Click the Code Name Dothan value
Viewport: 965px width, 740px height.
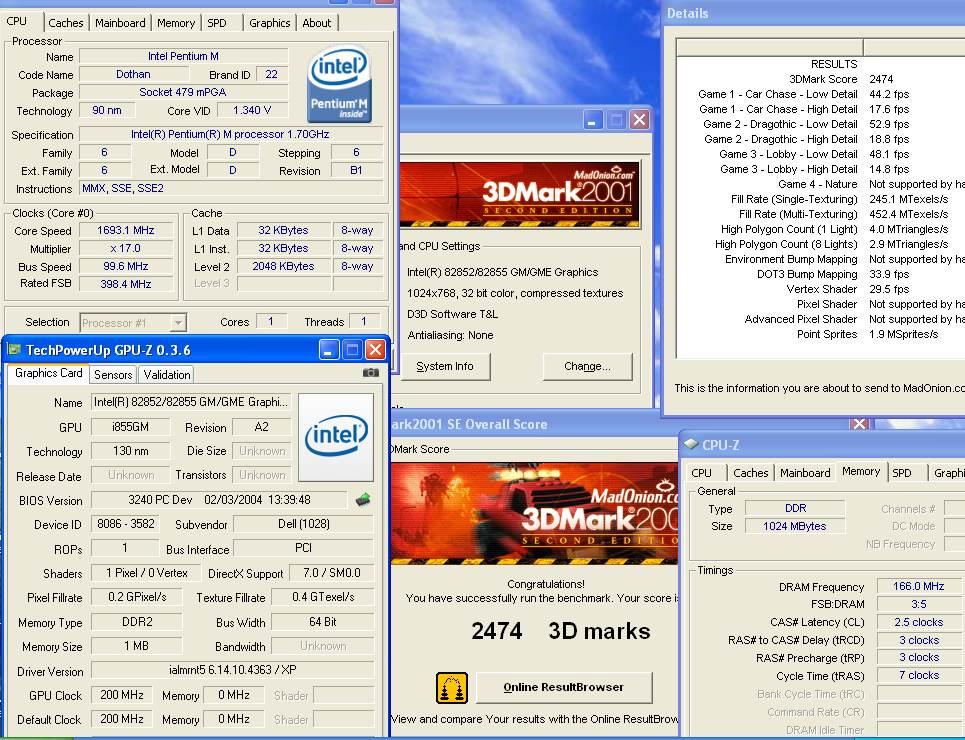click(134, 74)
